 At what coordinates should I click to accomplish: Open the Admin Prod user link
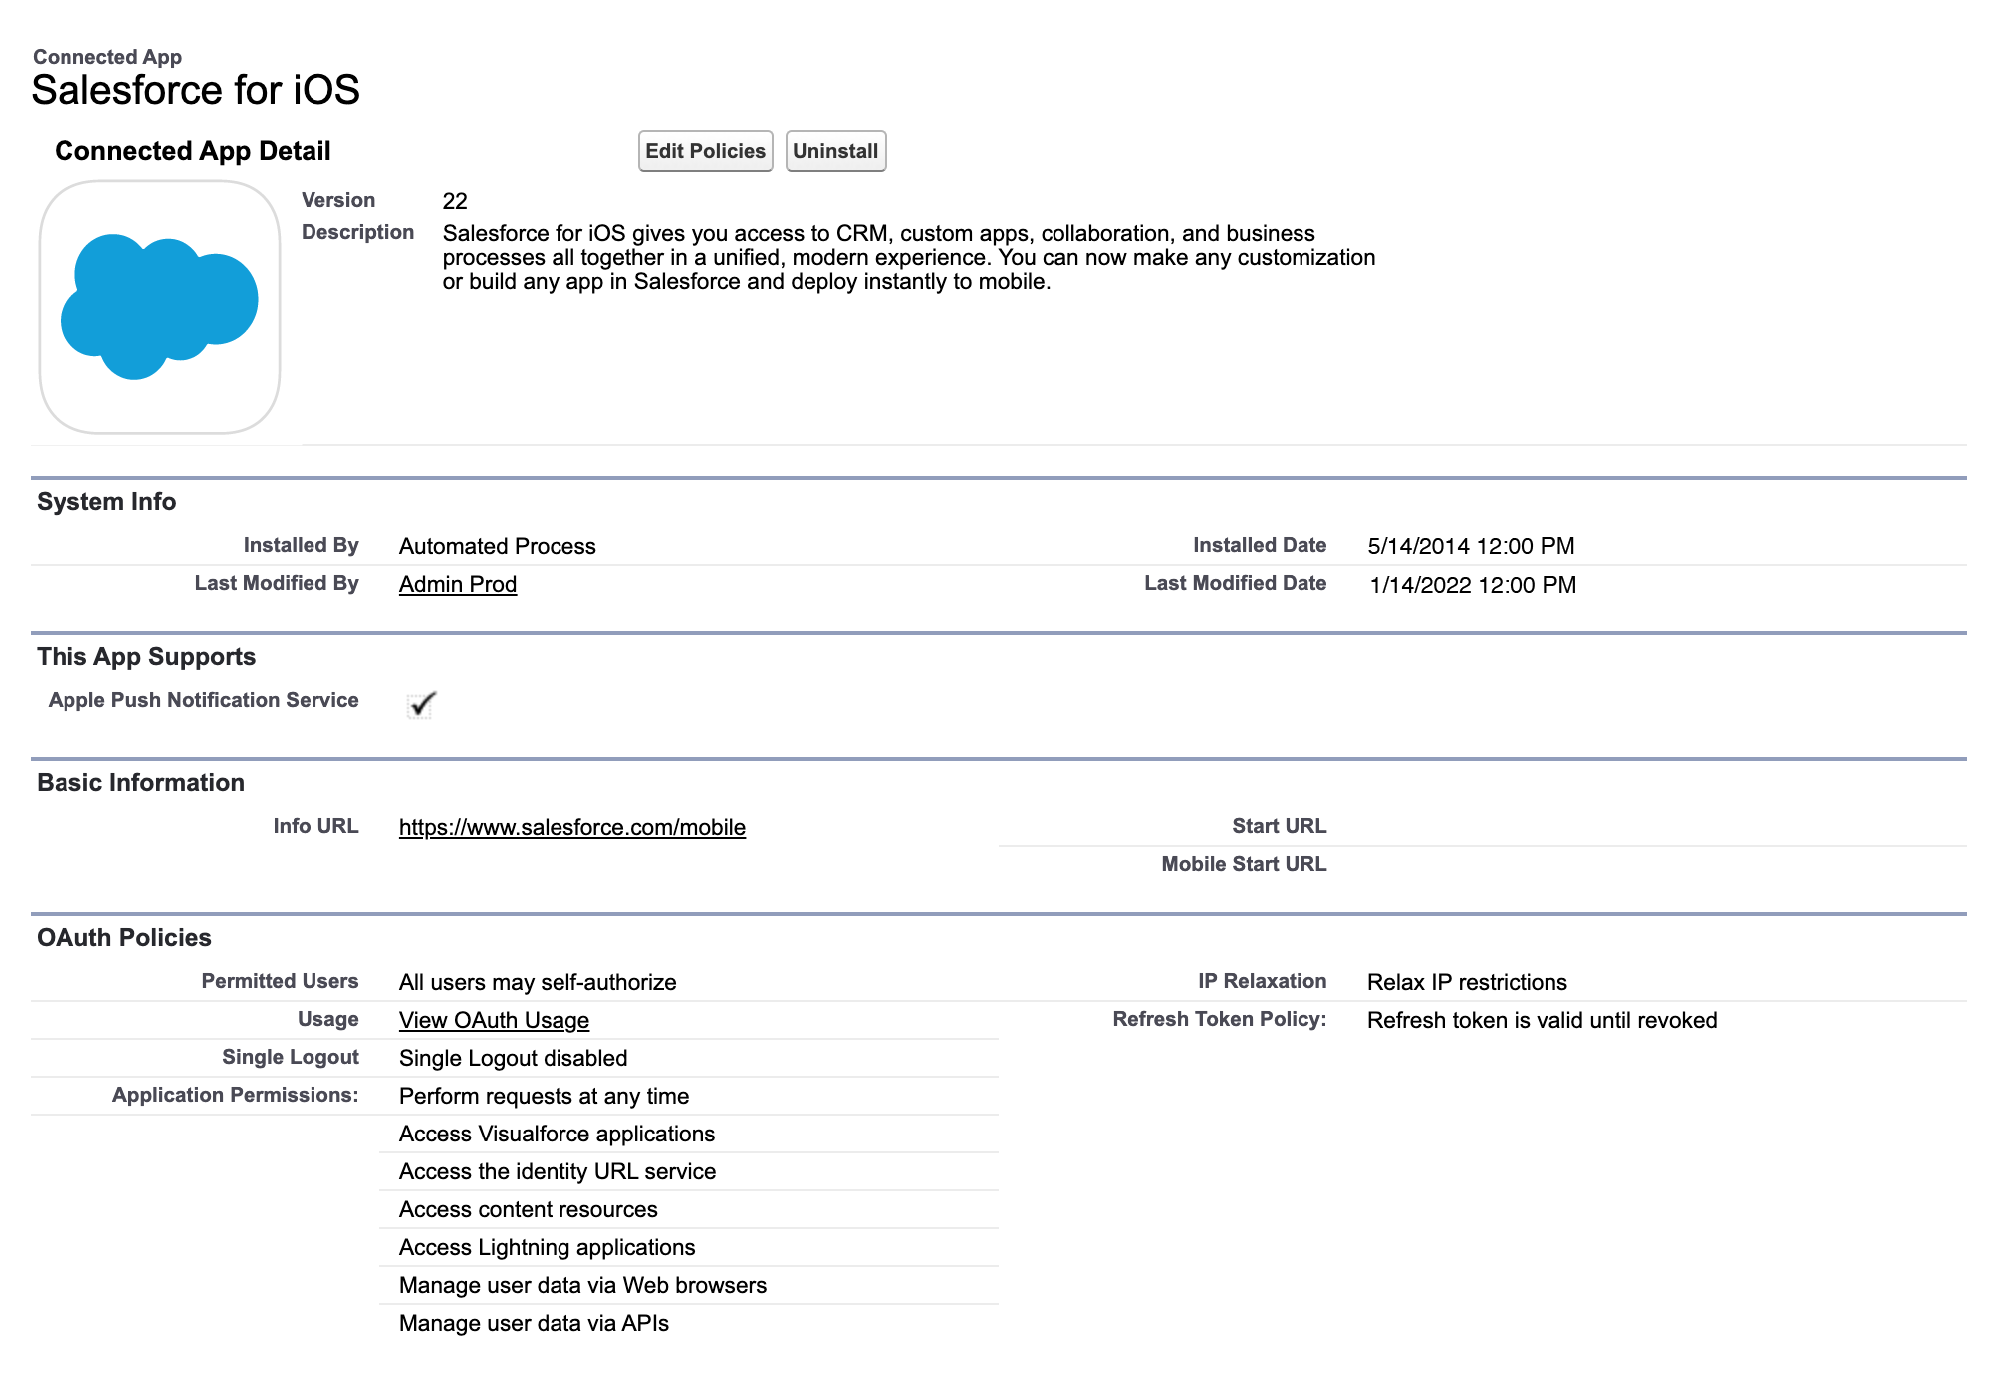(457, 584)
